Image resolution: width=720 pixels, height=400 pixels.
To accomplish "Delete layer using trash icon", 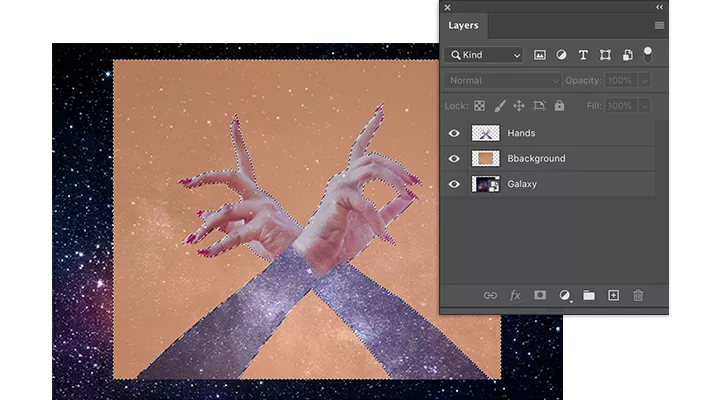I will click(638, 295).
